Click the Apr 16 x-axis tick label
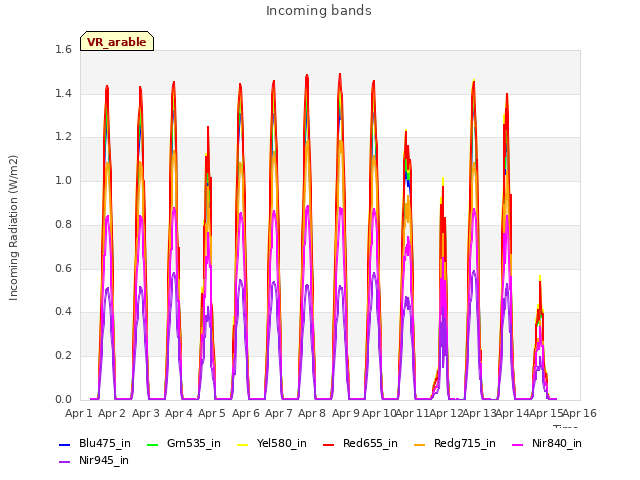Screen dimensions: 640x480 (580, 413)
